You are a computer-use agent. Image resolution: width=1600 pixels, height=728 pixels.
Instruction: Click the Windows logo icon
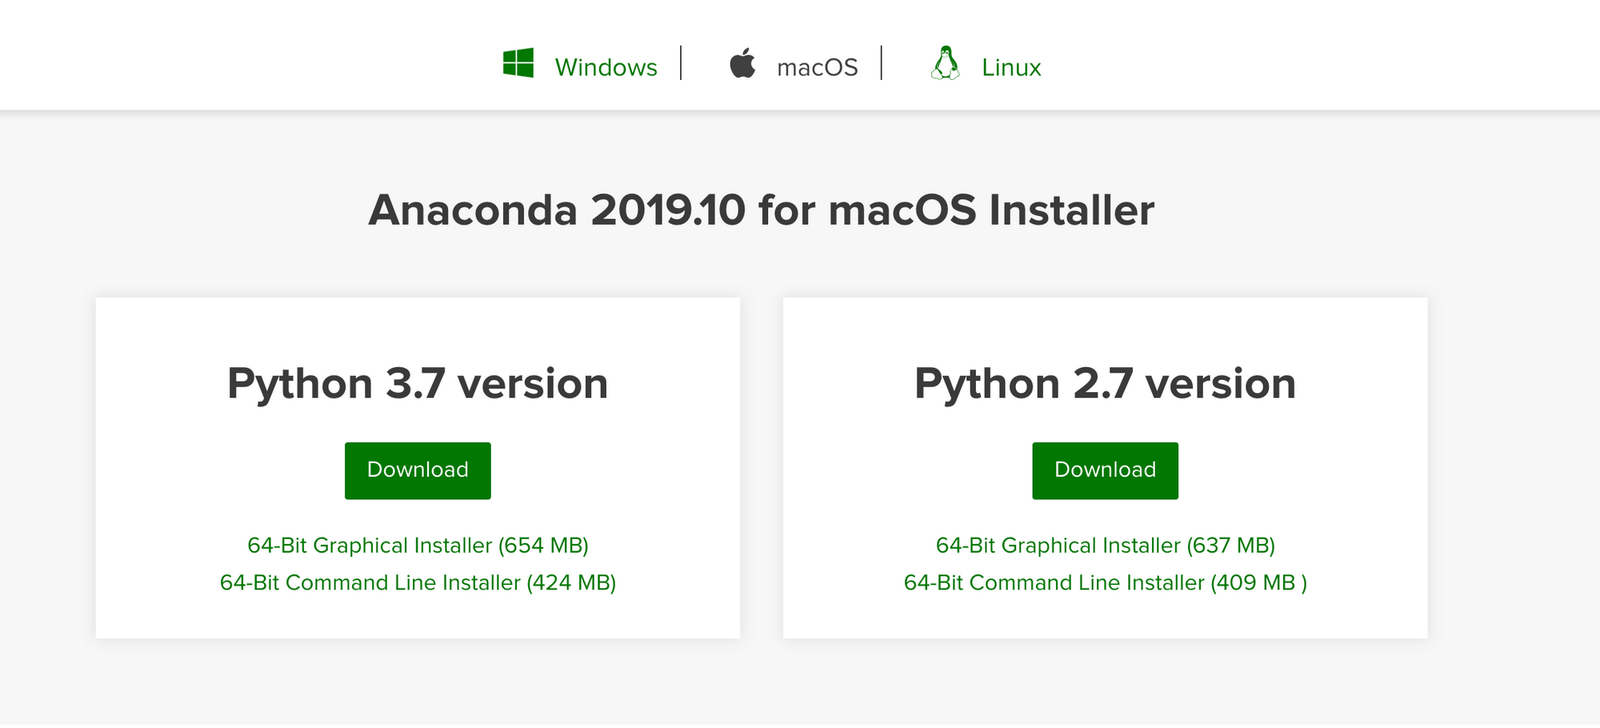(x=518, y=63)
